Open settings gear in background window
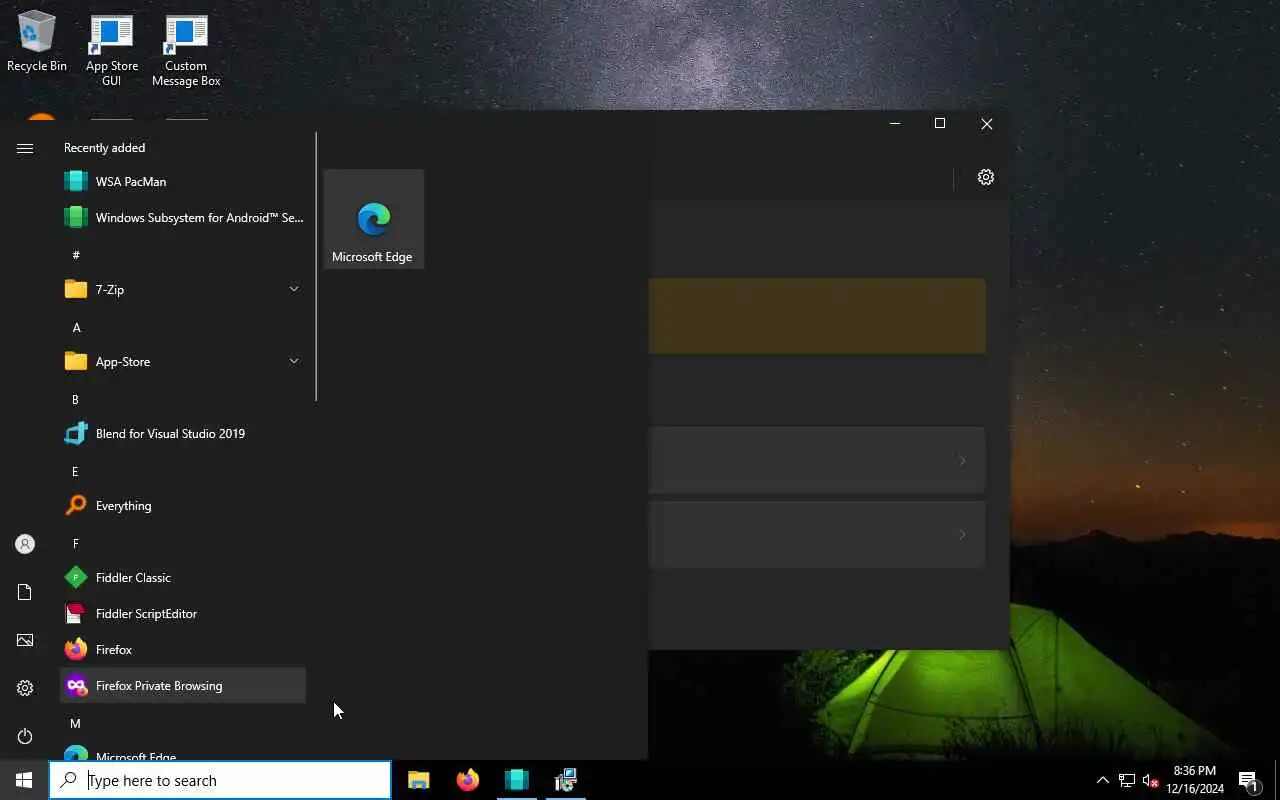The image size is (1280, 800). (x=986, y=177)
